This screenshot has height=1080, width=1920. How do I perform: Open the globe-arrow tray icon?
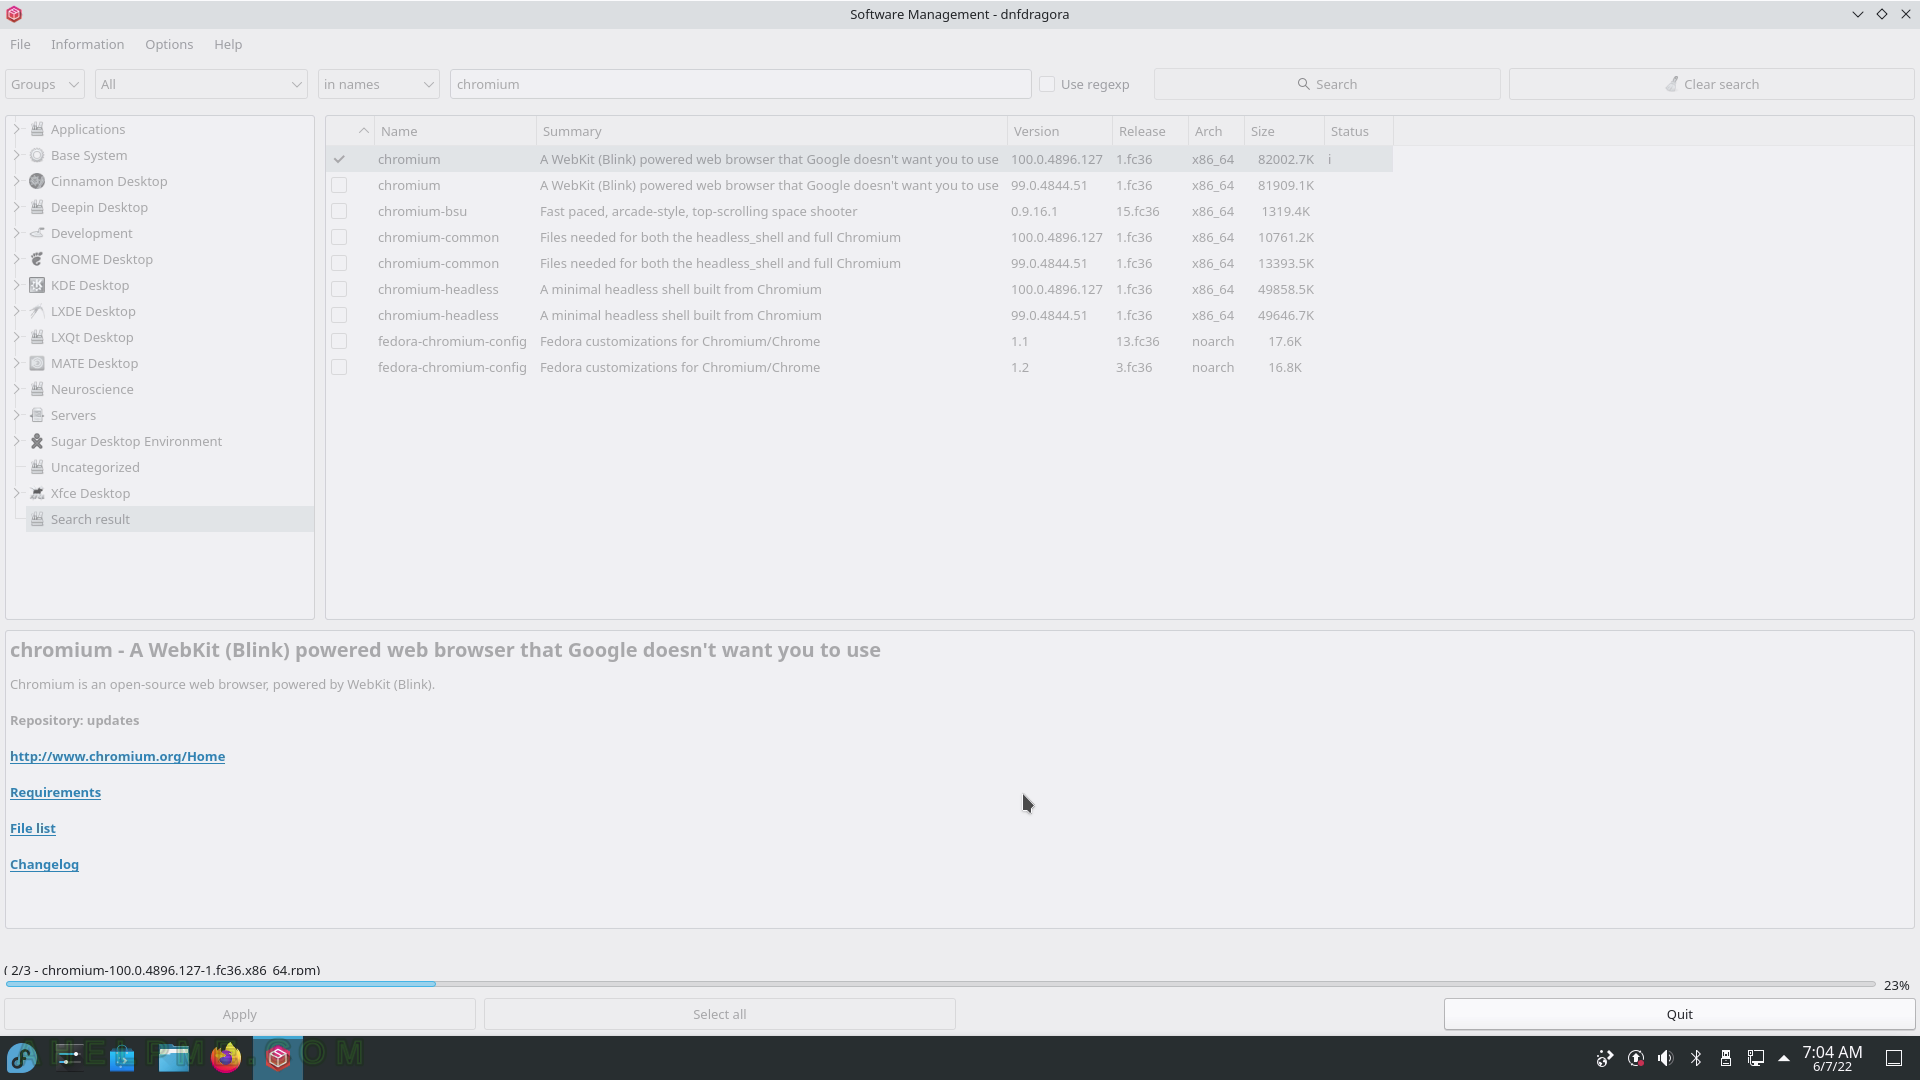click(x=1605, y=1058)
